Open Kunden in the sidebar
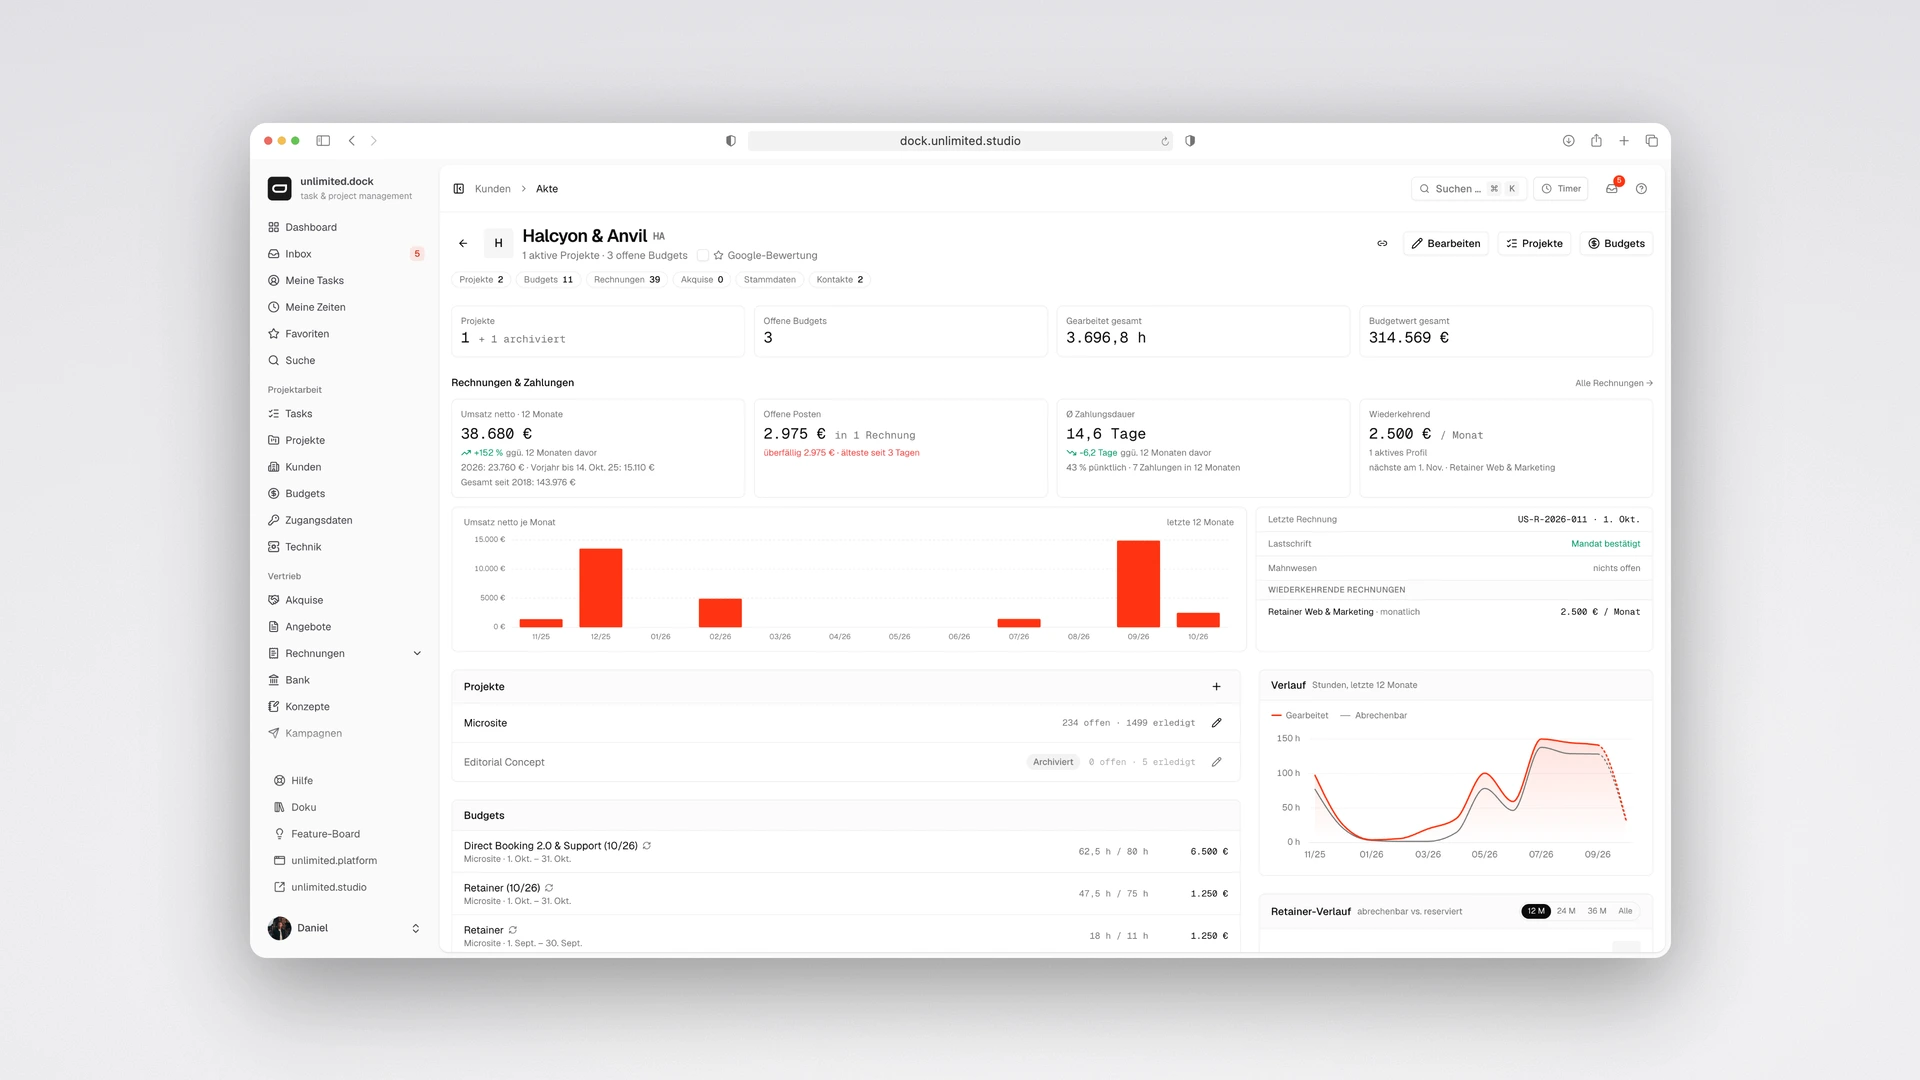1920x1080 pixels. pyautogui.click(x=345, y=467)
